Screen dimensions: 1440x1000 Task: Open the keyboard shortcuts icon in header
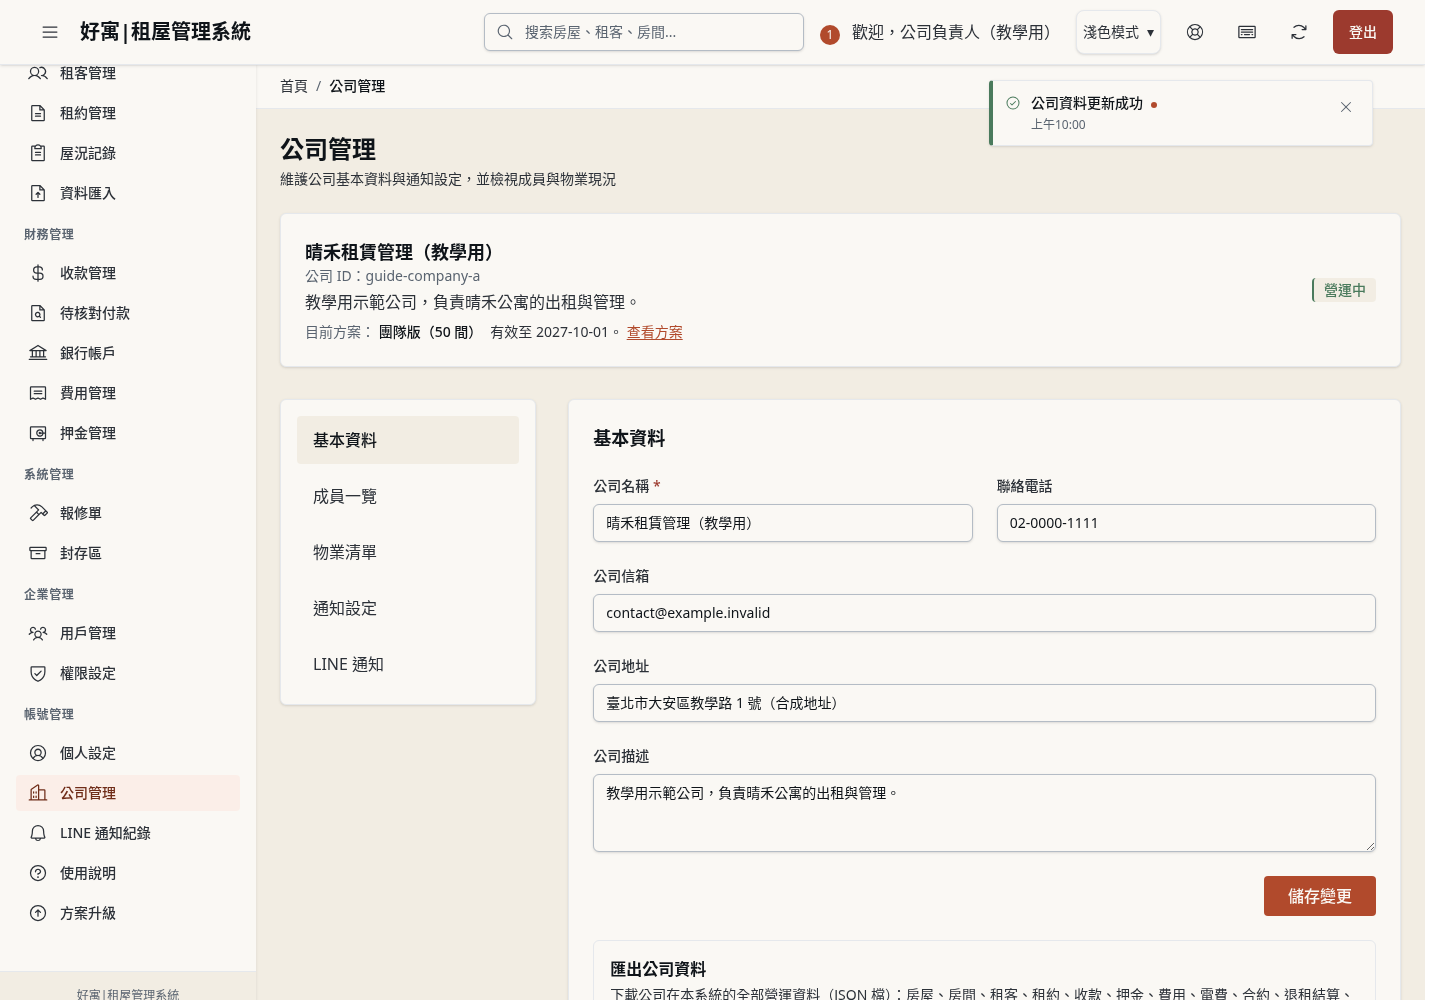coord(1247,32)
